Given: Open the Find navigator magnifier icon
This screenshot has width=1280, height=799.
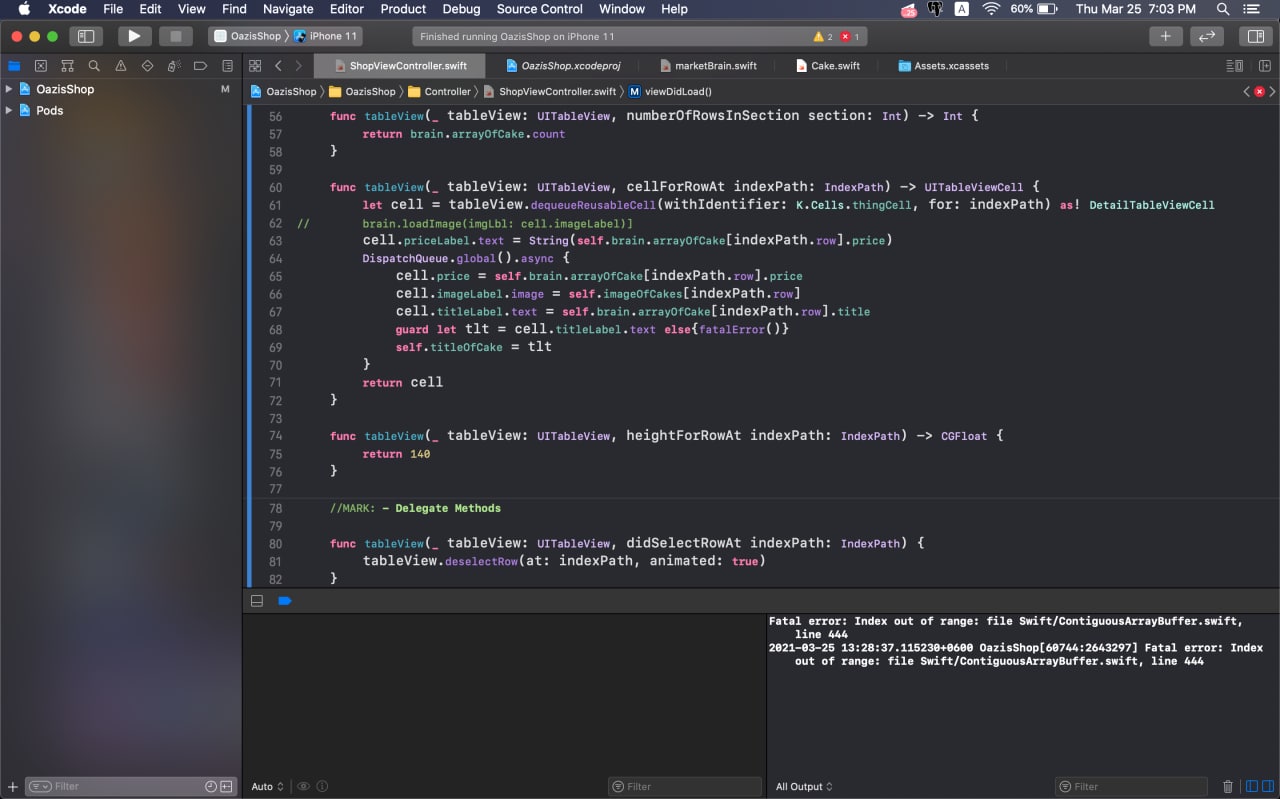Looking at the screenshot, I should click(x=94, y=66).
